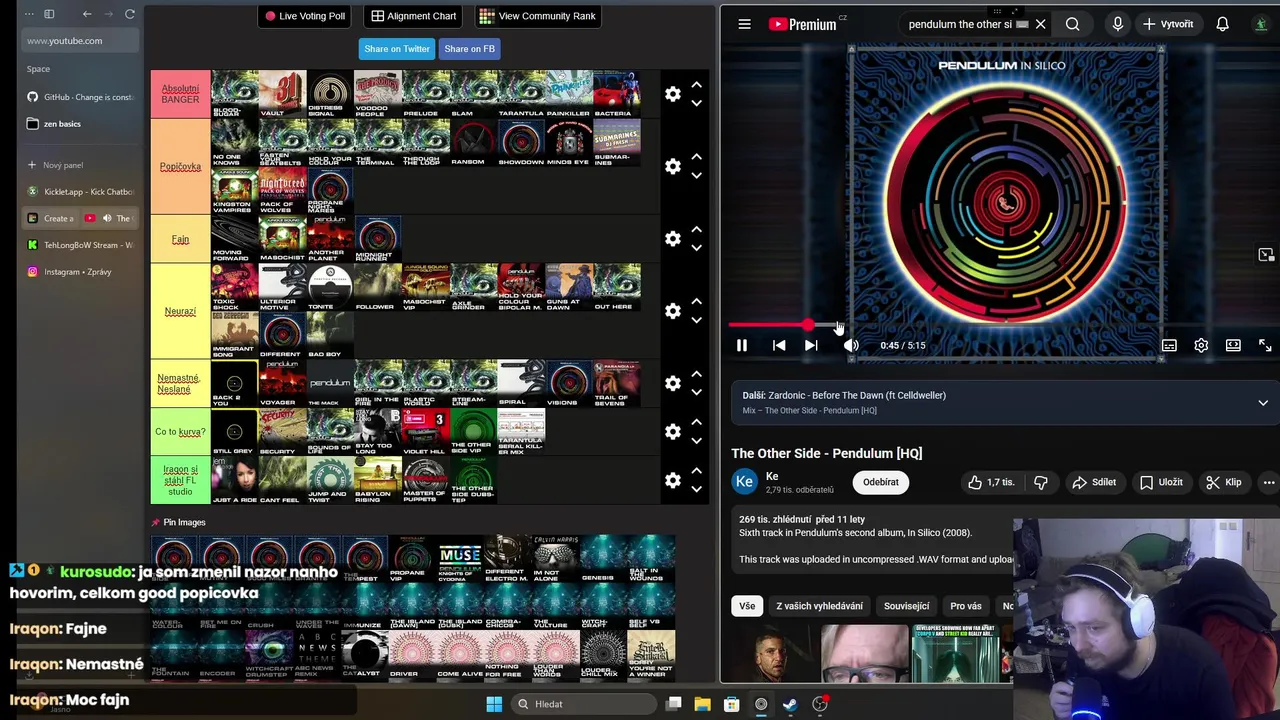
Task: Mute the YouTube player volume
Action: [851, 345]
